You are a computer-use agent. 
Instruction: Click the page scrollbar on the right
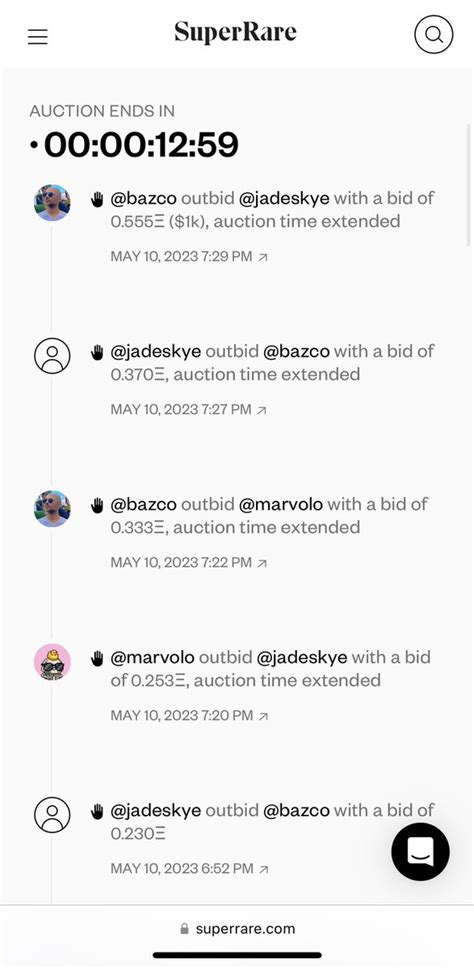pyautogui.click(x=469, y=185)
